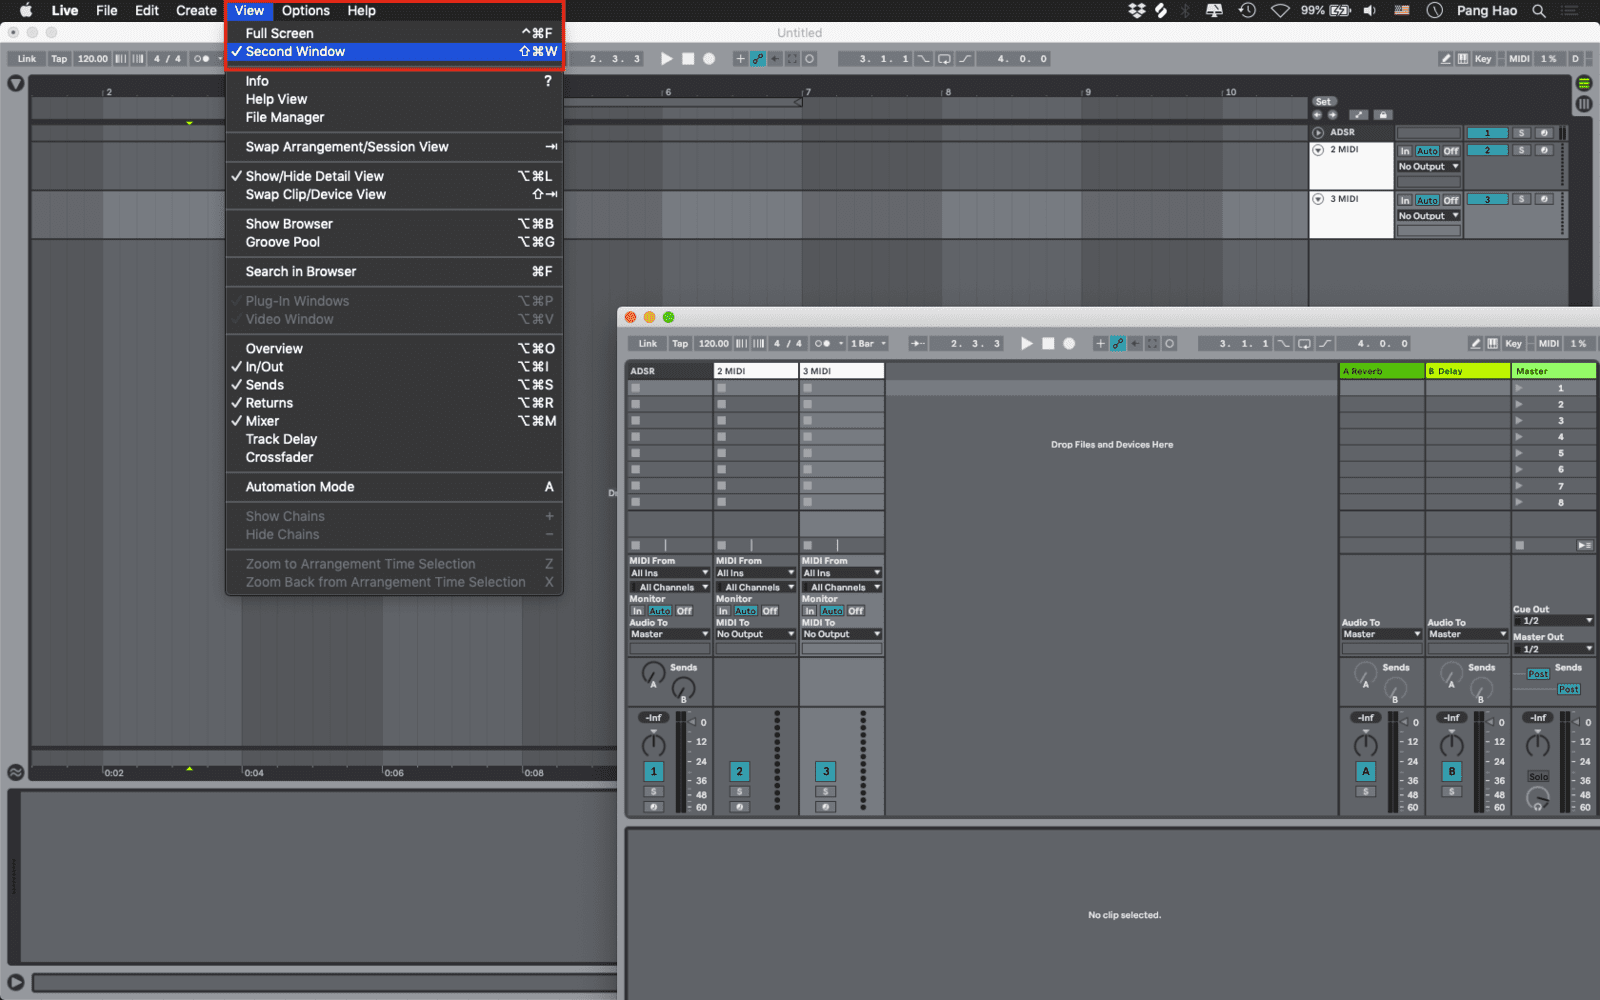Toggle Show/Hide Detail View menu item
Image resolution: width=1600 pixels, height=1000 pixels.
point(394,176)
